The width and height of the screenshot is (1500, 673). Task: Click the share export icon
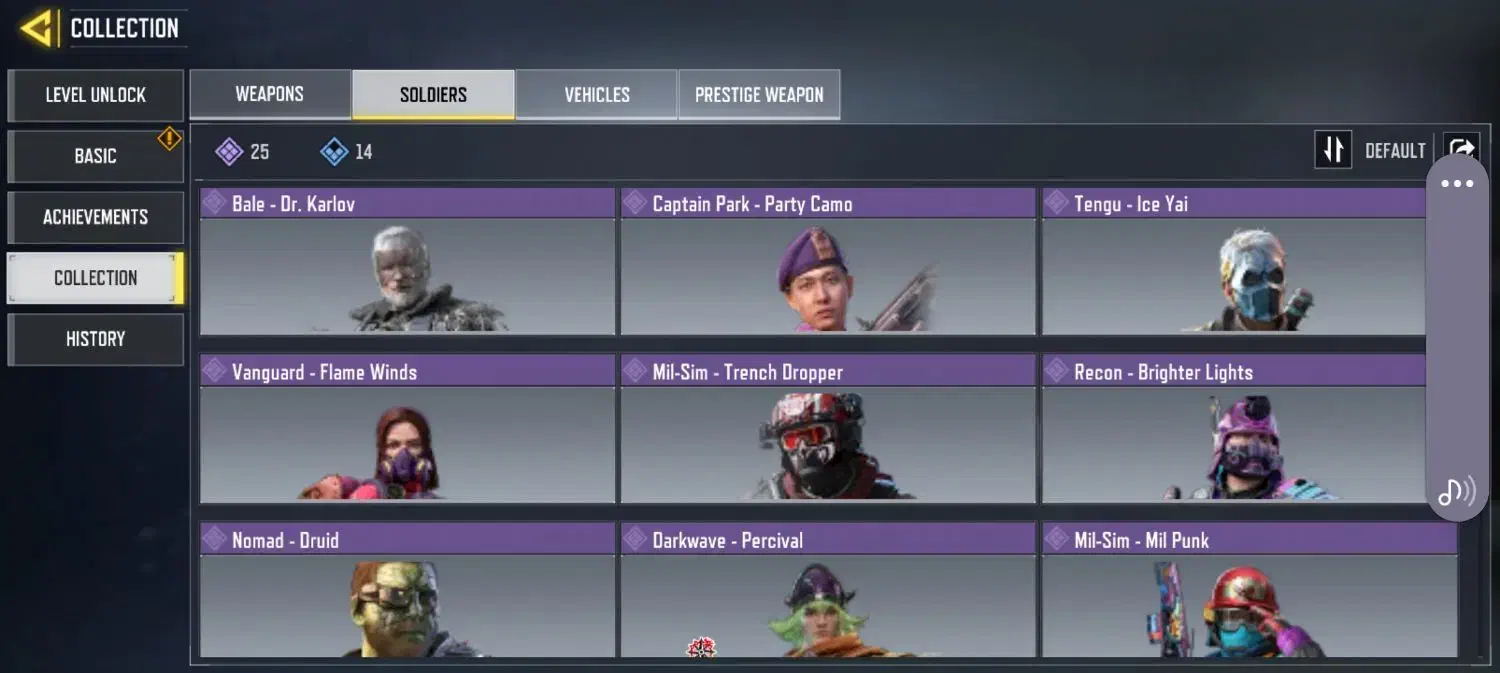pos(1460,149)
